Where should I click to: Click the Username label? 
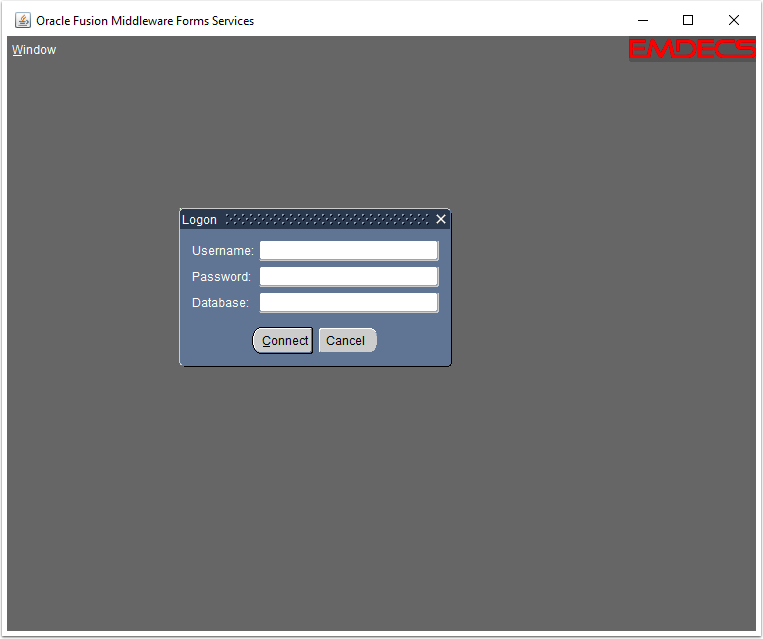223,251
